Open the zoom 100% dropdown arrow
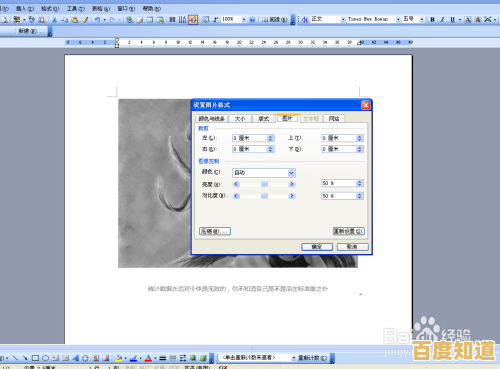Viewport: 500px width, 369px height. [x=244, y=19]
